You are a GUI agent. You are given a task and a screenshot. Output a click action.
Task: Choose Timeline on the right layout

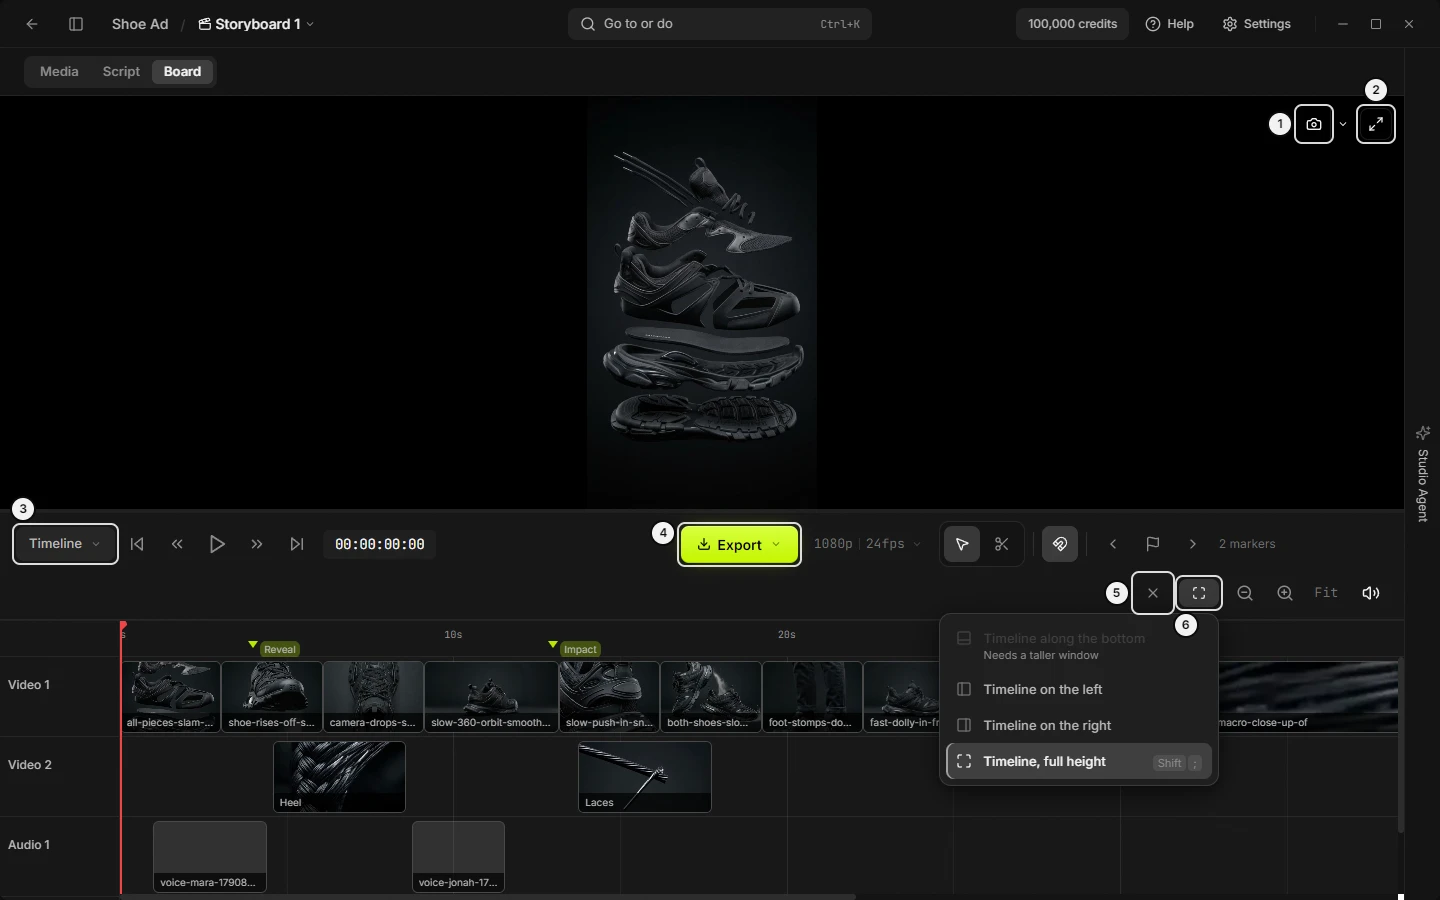pyautogui.click(x=1079, y=726)
